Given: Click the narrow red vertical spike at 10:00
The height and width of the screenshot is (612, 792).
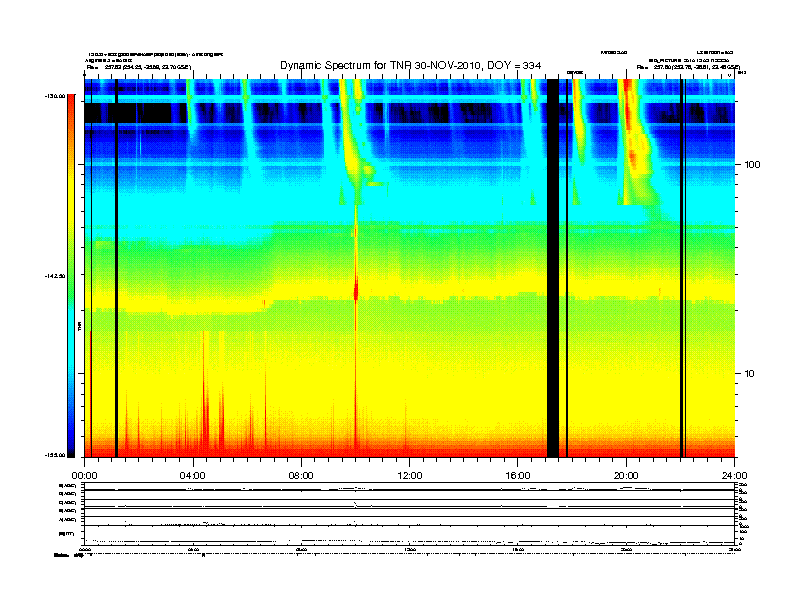Looking at the screenshot, I should (356, 328).
